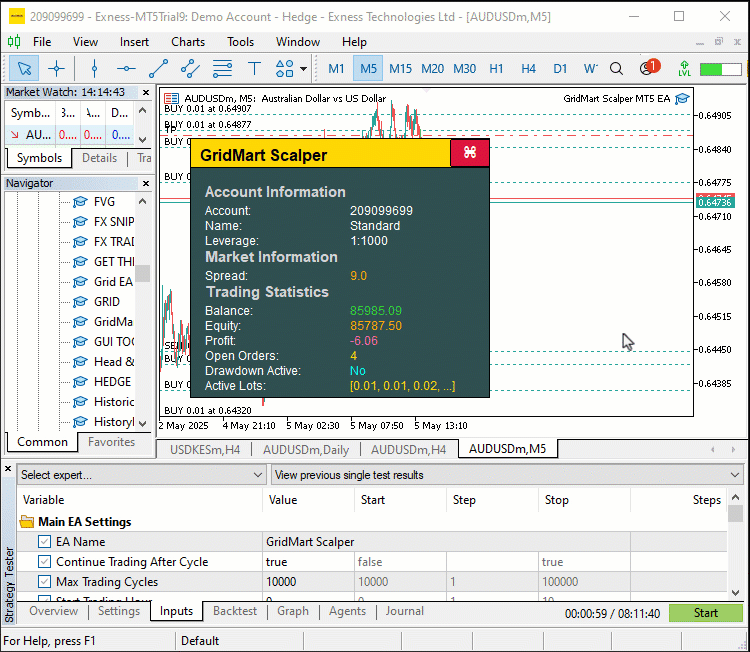This screenshot has height=652, width=750.
Task: Click the GUI TOO expert icon
Action: point(80,342)
